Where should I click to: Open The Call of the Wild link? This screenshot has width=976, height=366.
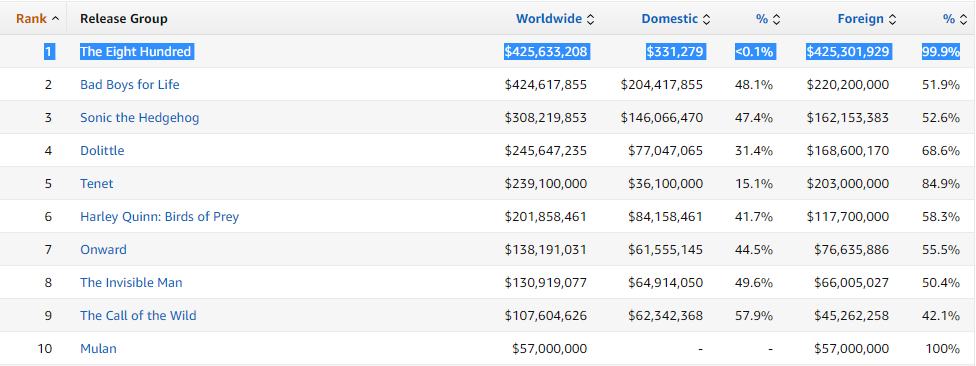click(138, 316)
